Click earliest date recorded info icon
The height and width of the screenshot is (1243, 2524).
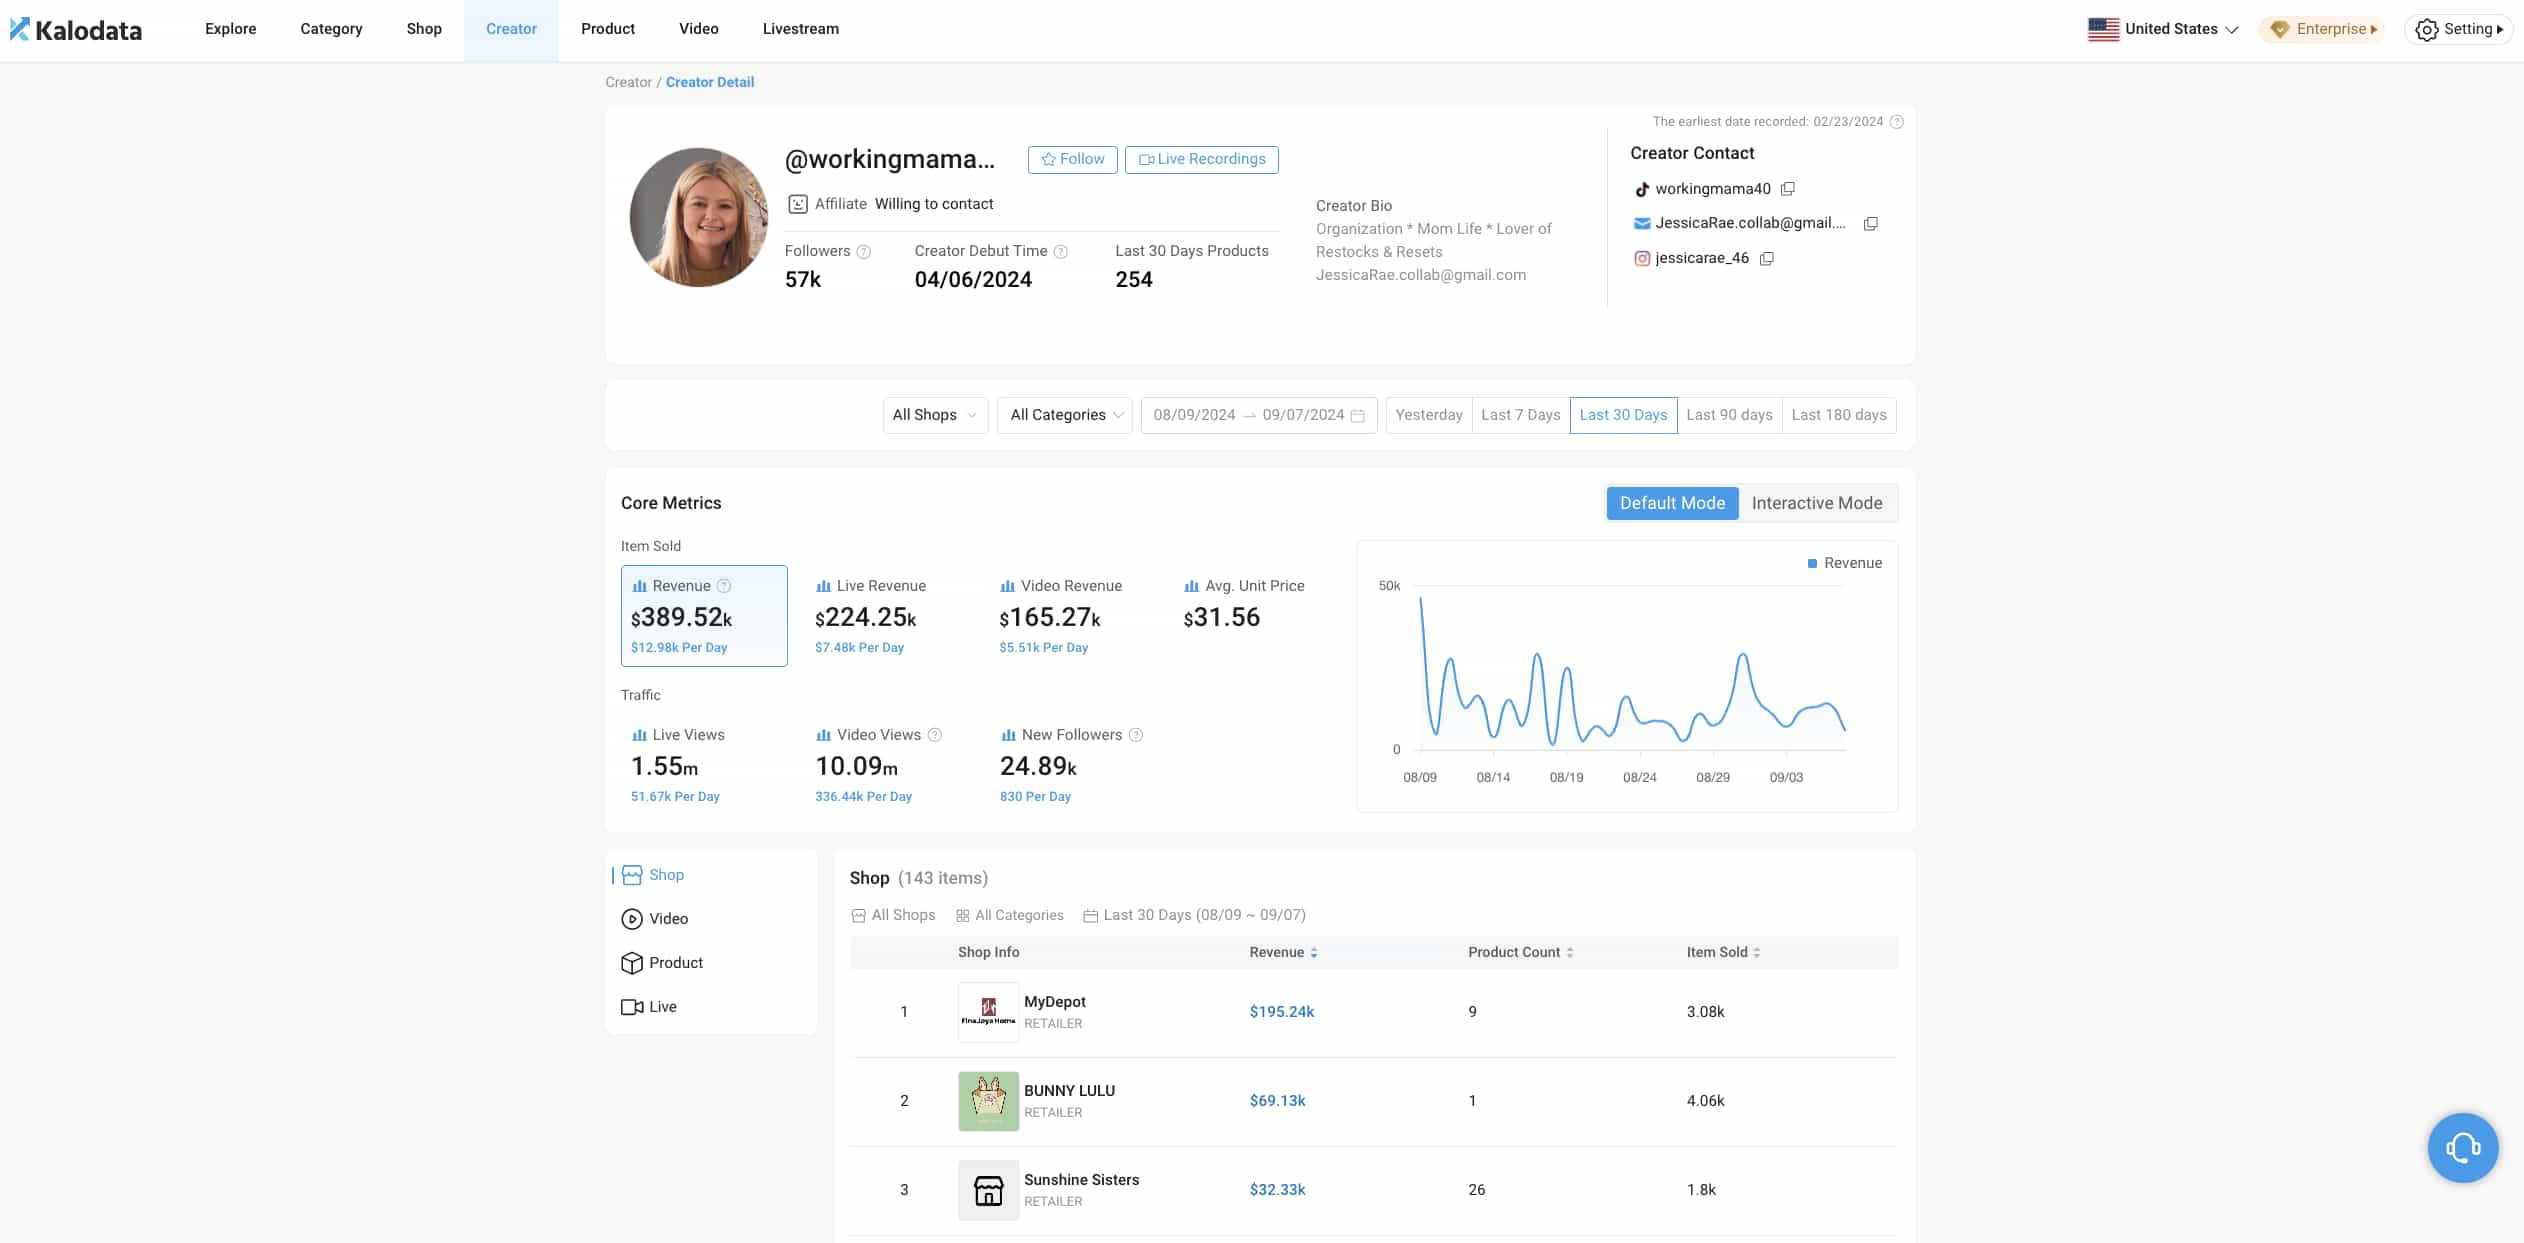tap(1897, 122)
